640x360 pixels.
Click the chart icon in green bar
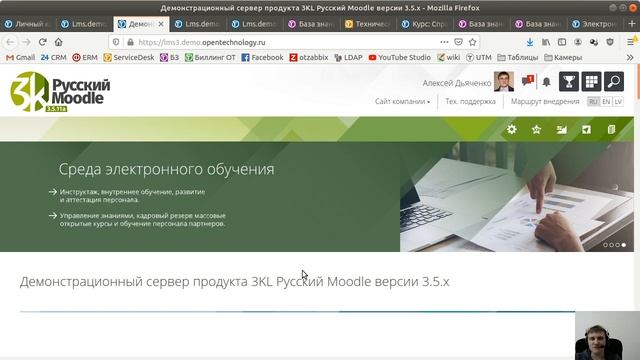(x=562, y=129)
